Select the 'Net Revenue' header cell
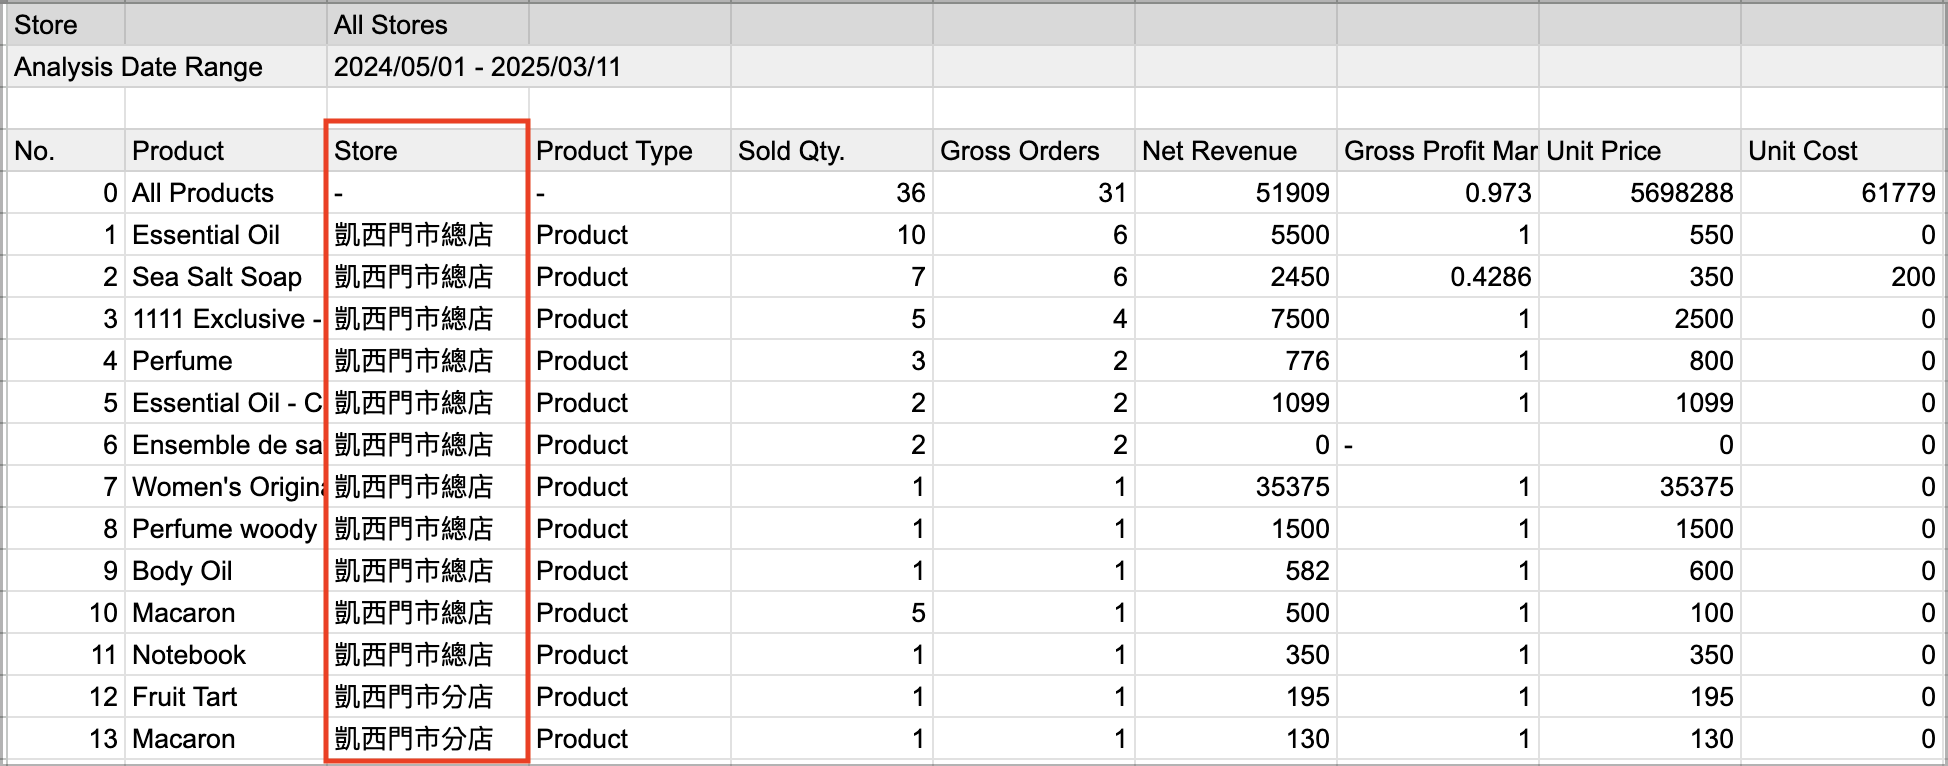The image size is (1948, 766). coord(1236,151)
